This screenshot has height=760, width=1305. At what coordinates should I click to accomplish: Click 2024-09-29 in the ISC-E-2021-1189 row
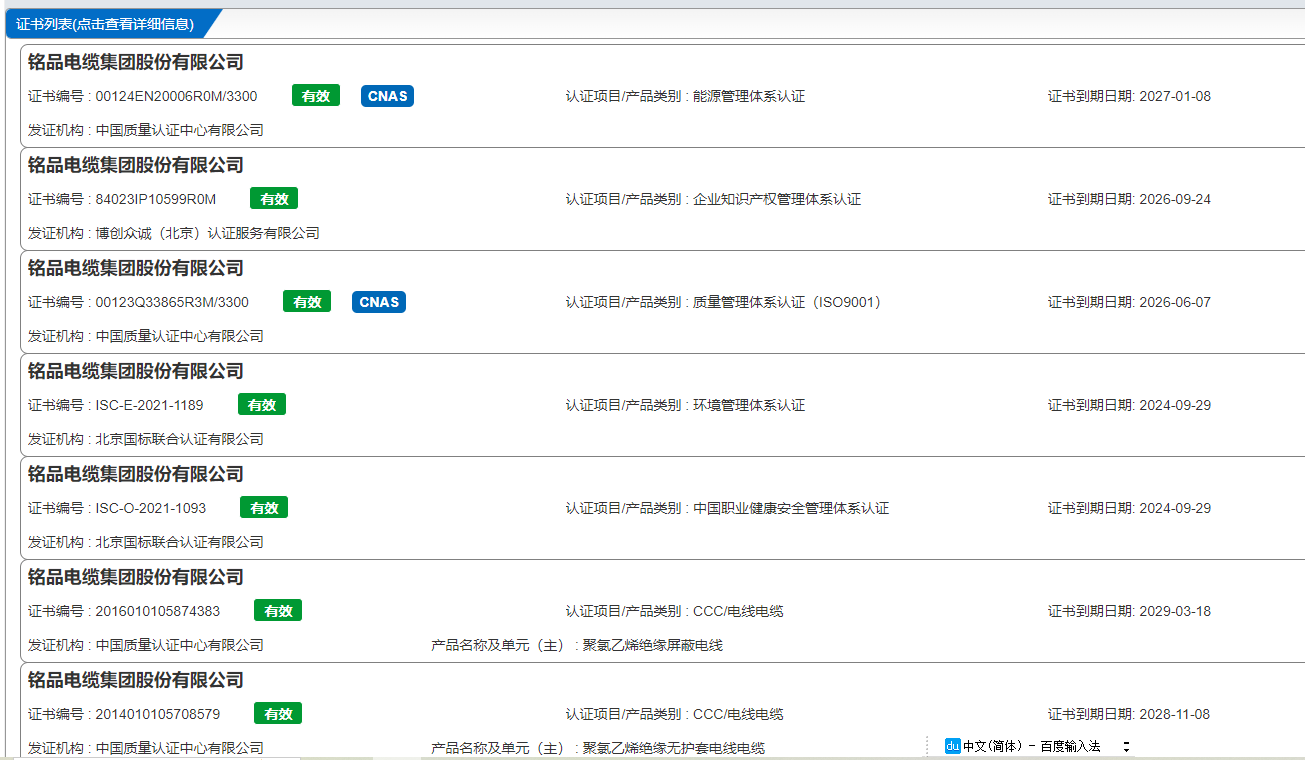tap(1175, 406)
